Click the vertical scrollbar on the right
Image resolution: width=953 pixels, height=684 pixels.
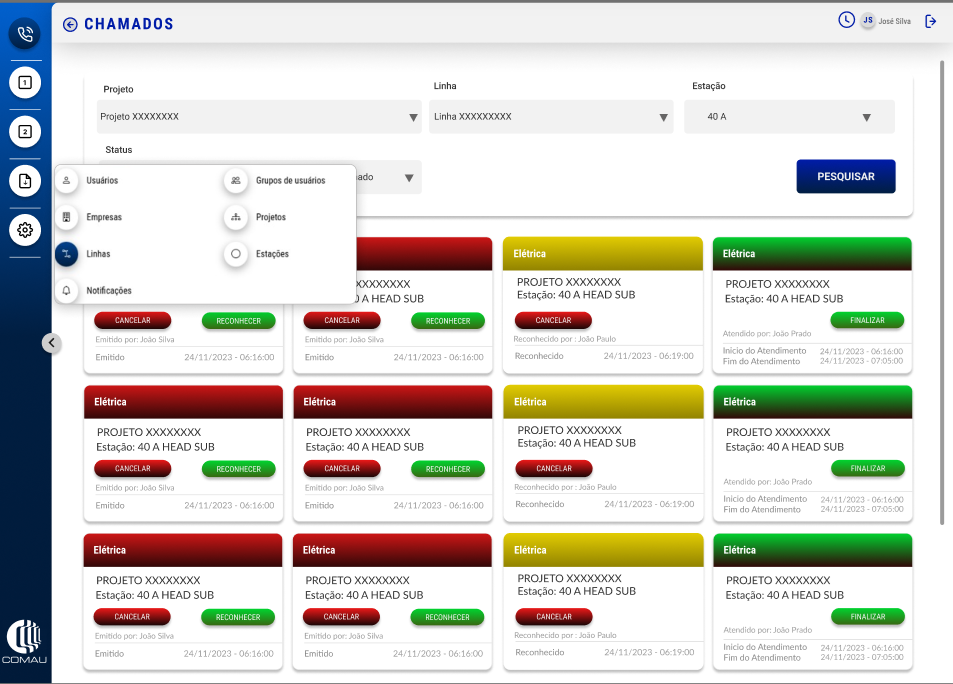[x=942, y=290]
